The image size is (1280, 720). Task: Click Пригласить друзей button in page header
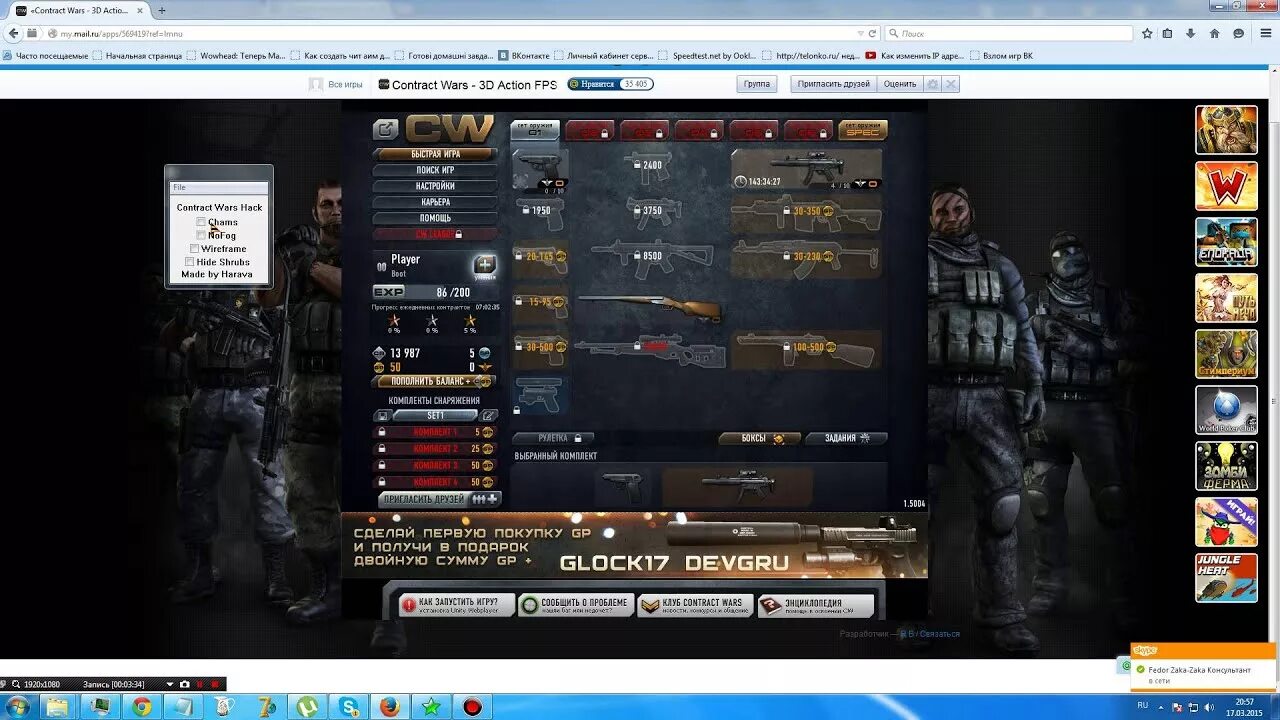tap(834, 84)
